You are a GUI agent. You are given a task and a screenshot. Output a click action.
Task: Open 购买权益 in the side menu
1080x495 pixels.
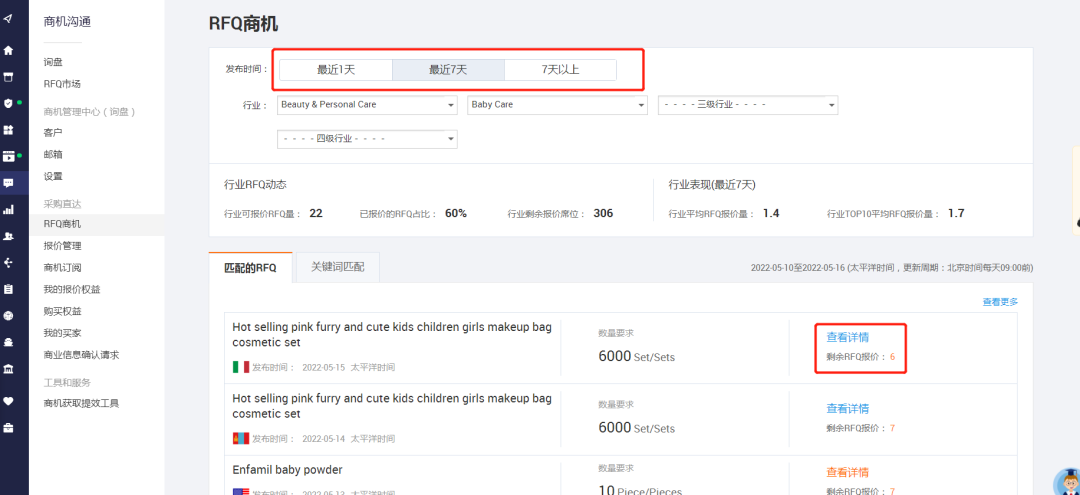coord(63,311)
